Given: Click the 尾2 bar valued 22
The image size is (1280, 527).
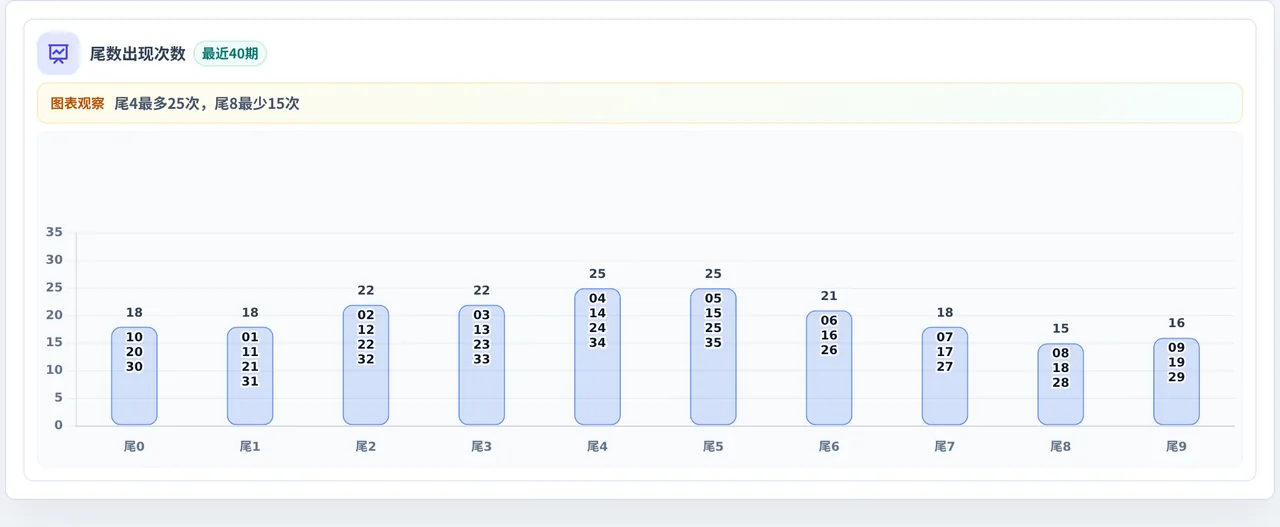Looking at the screenshot, I should [x=366, y=365].
